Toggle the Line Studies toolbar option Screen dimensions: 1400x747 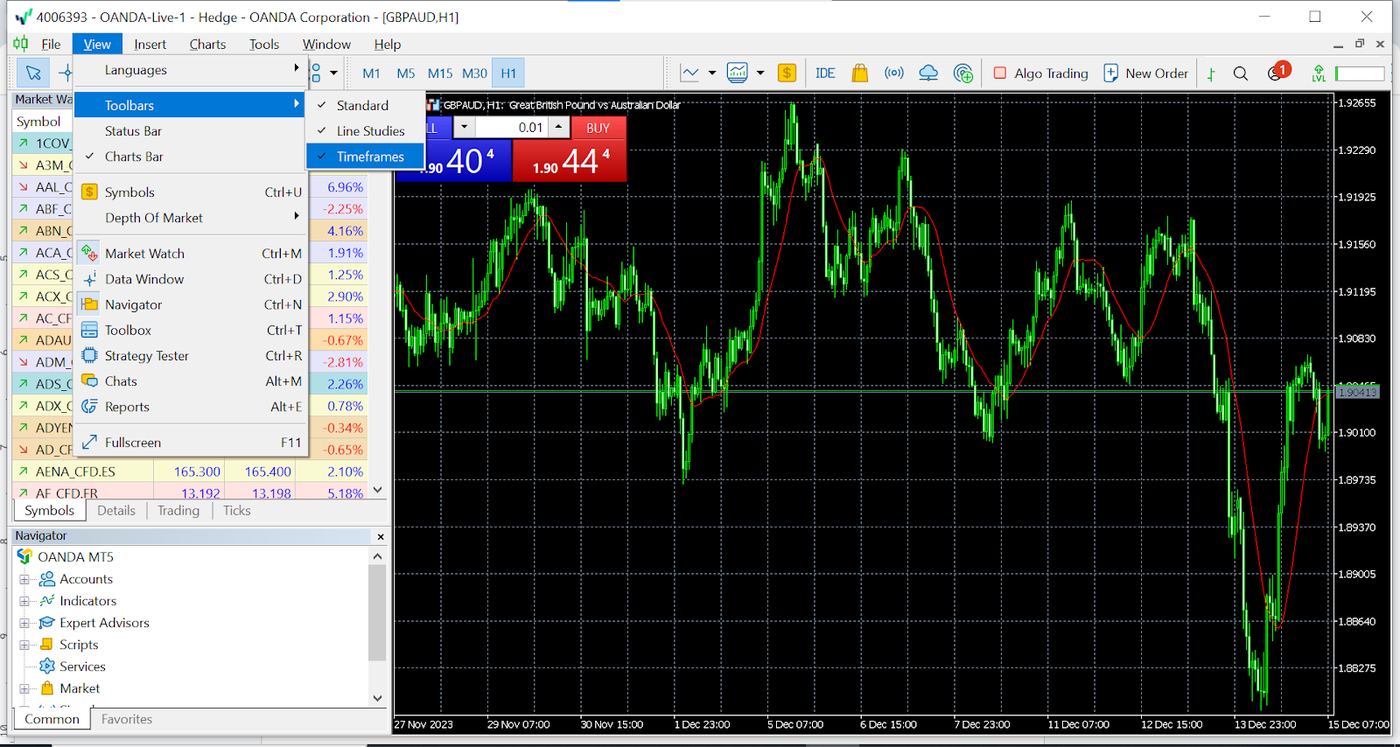(x=370, y=131)
